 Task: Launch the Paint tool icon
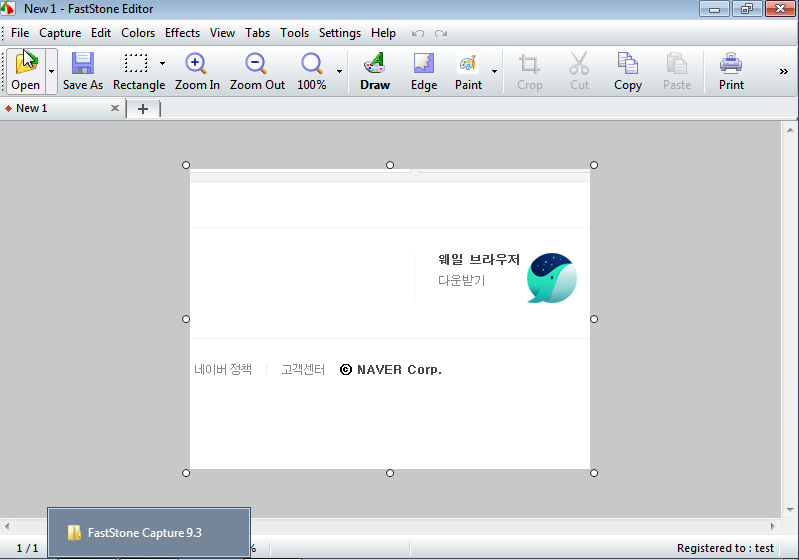click(468, 65)
